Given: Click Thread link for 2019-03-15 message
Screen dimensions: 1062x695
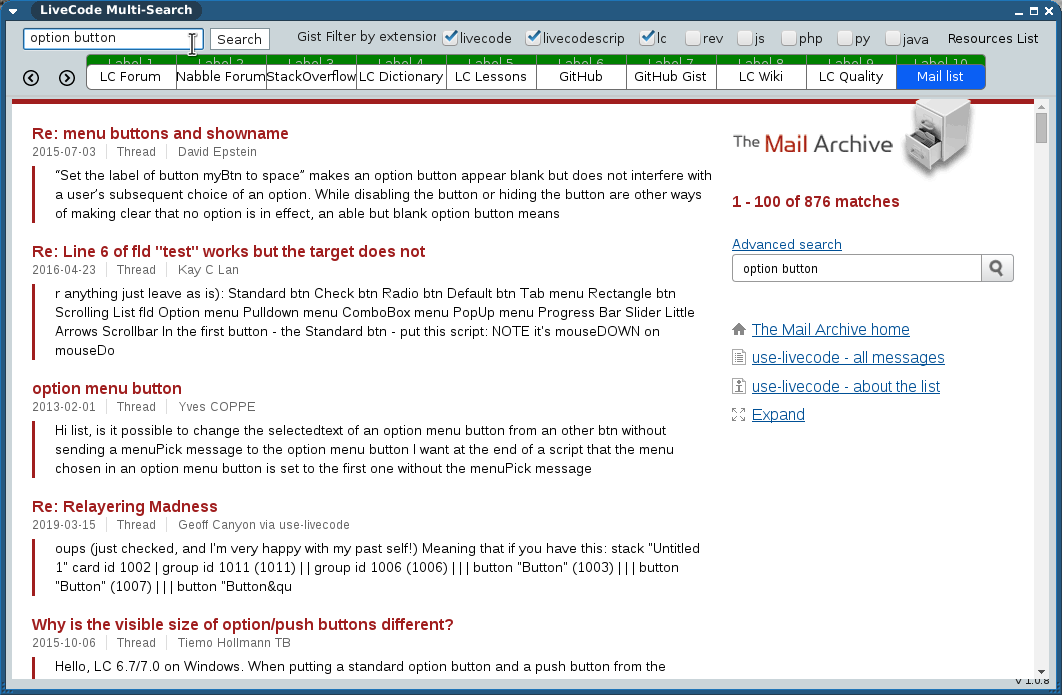Looking at the screenshot, I should tap(136, 525).
